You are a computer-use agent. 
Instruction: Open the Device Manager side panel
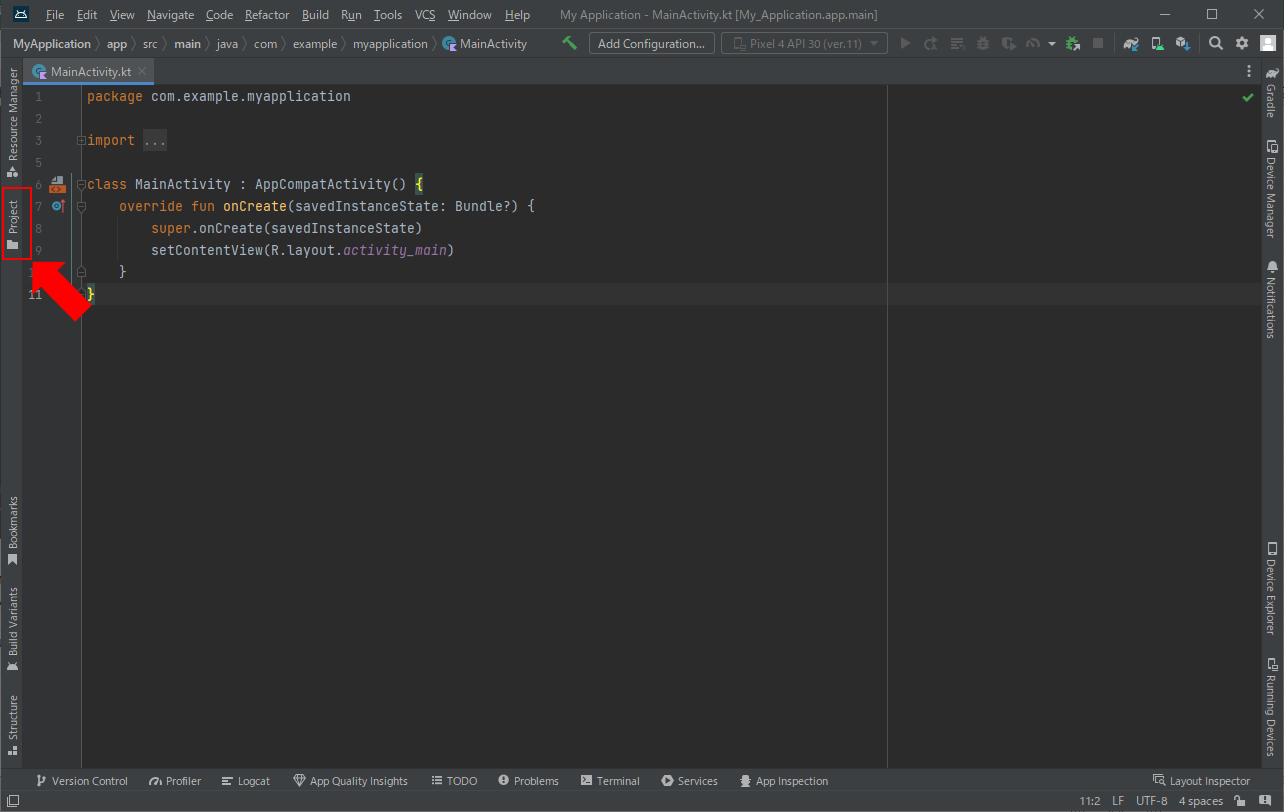[1271, 187]
